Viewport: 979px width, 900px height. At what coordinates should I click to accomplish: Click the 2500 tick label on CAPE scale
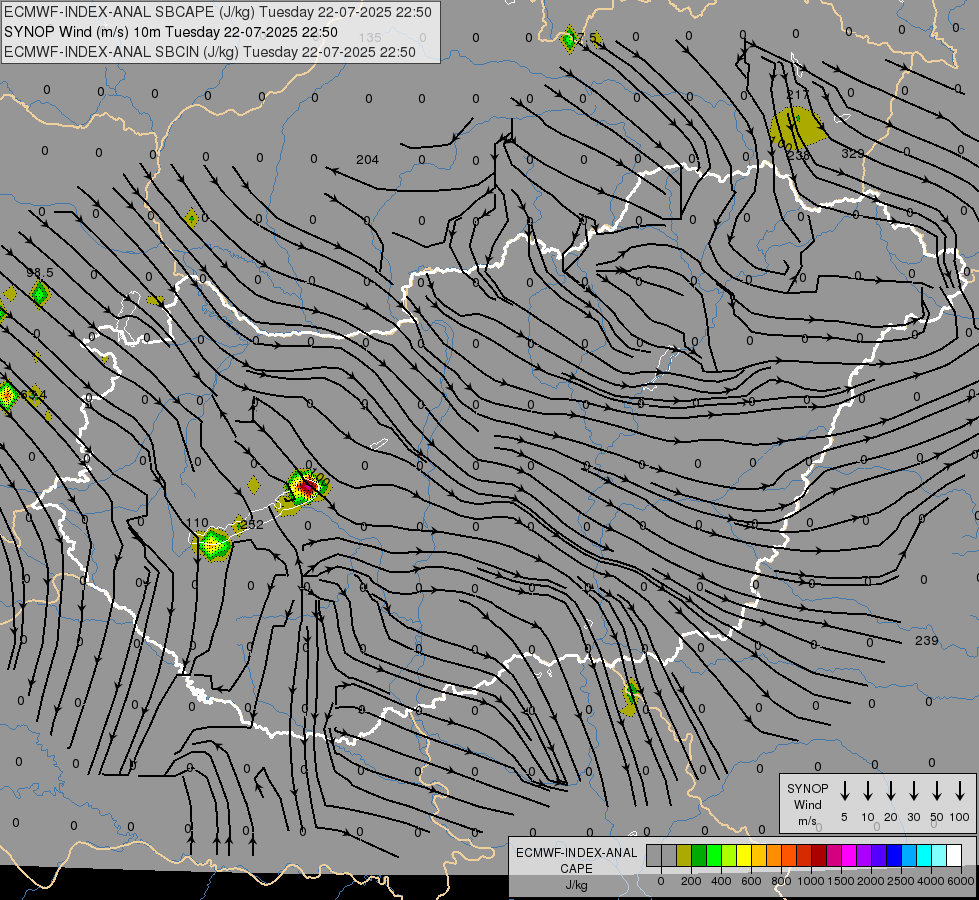[900, 881]
